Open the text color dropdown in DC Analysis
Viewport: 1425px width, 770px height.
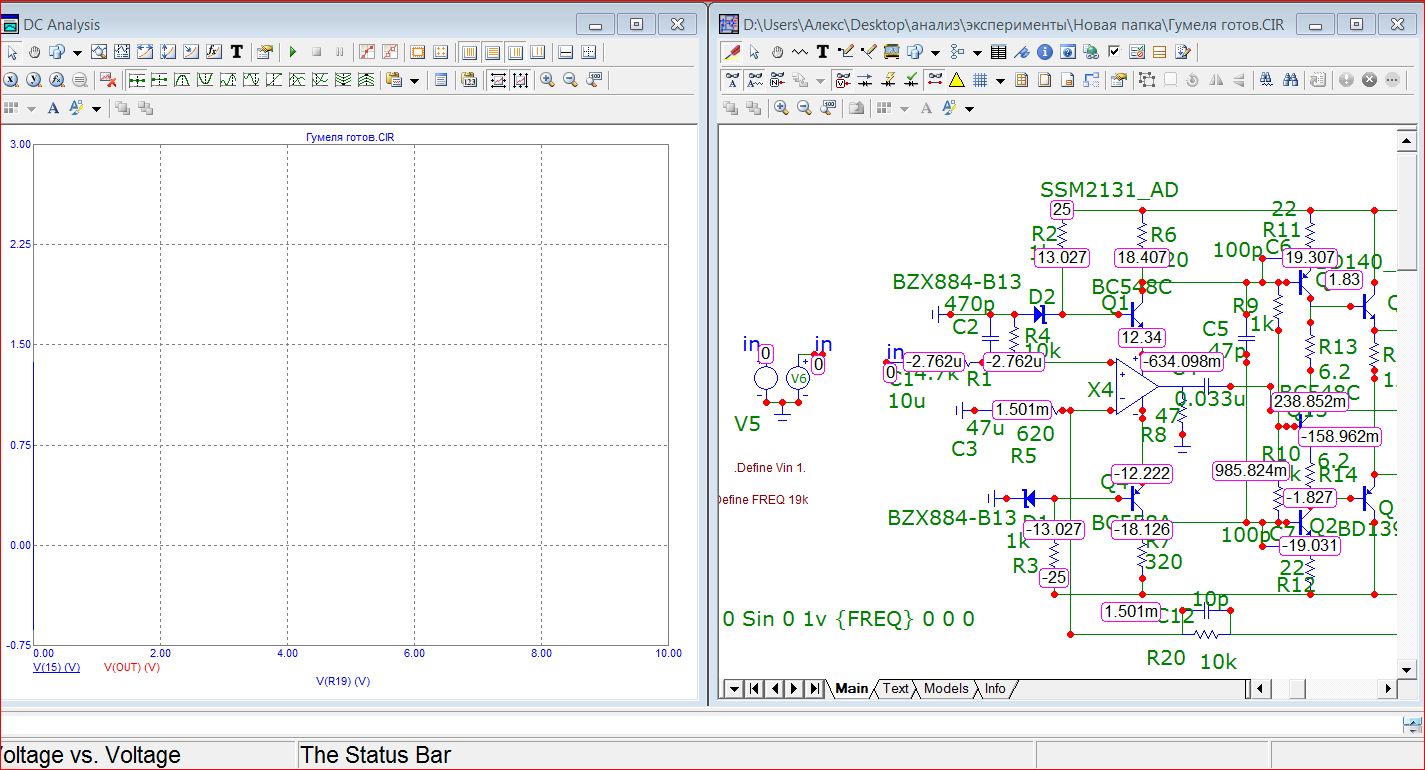pyautogui.click(x=97, y=108)
